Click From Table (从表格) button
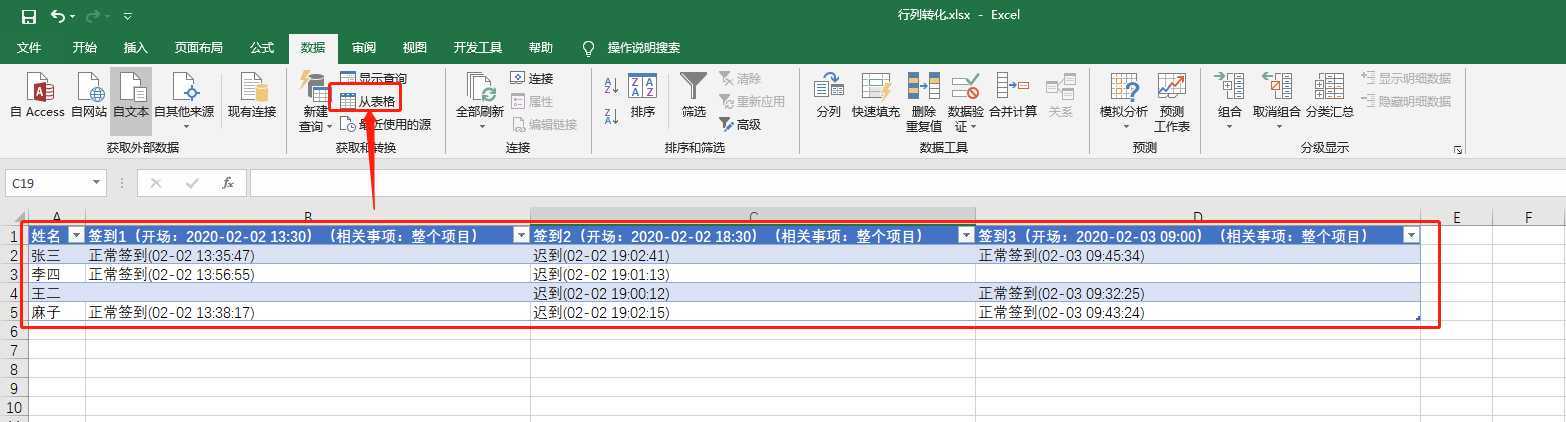The width and height of the screenshot is (1566, 422). [x=368, y=101]
